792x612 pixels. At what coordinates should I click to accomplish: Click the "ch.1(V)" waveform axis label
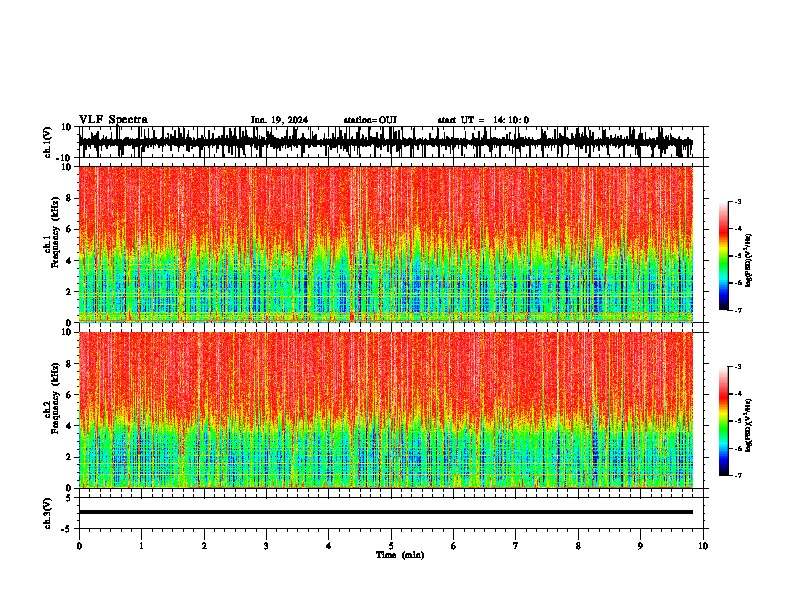[x=48, y=142]
